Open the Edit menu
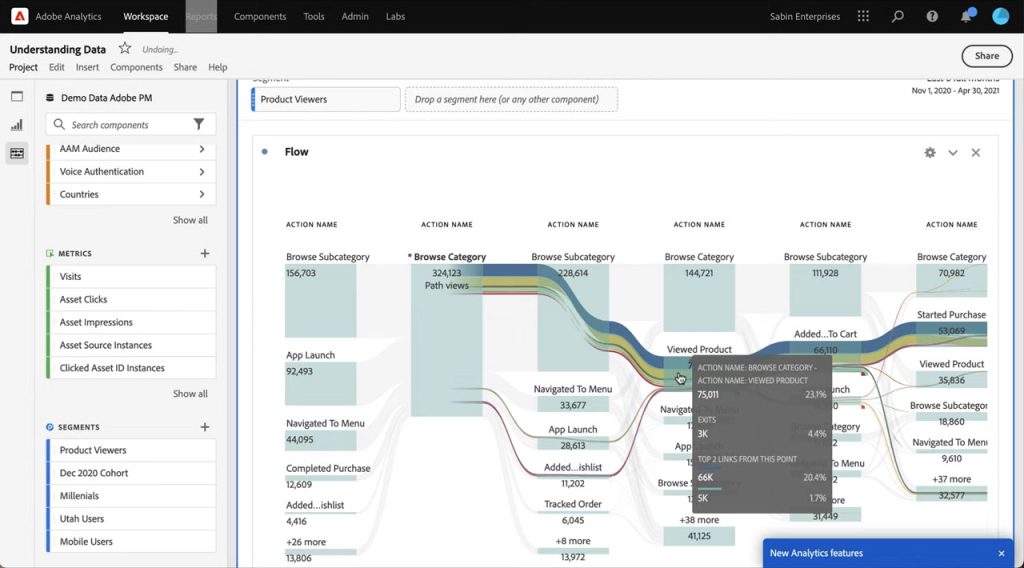This screenshot has width=1024, height=568. click(57, 67)
